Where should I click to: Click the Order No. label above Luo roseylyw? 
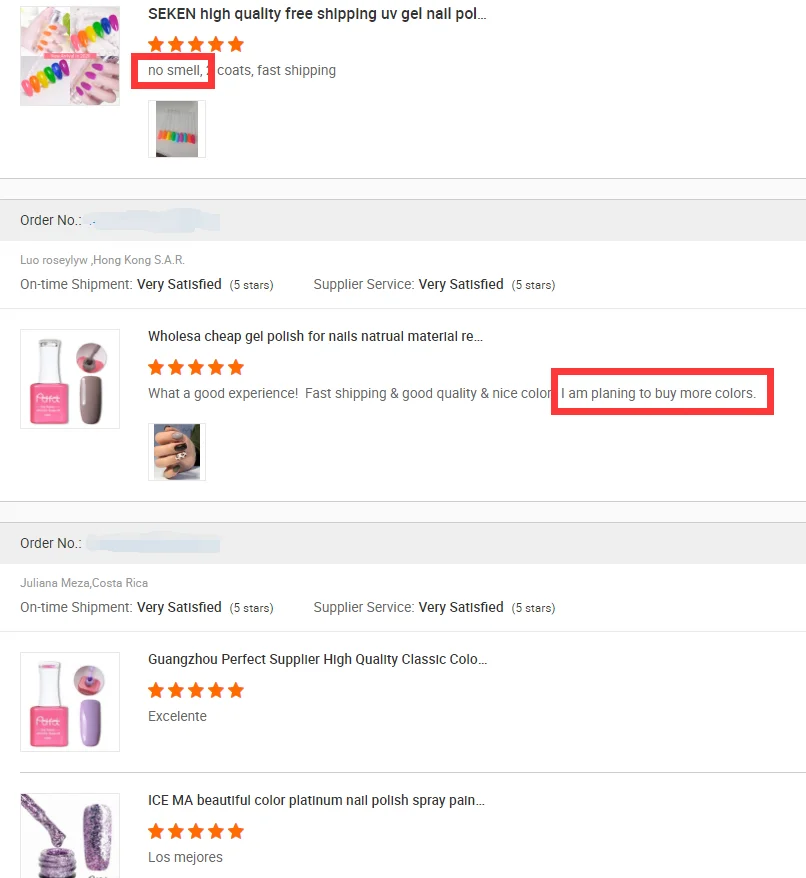point(50,220)
